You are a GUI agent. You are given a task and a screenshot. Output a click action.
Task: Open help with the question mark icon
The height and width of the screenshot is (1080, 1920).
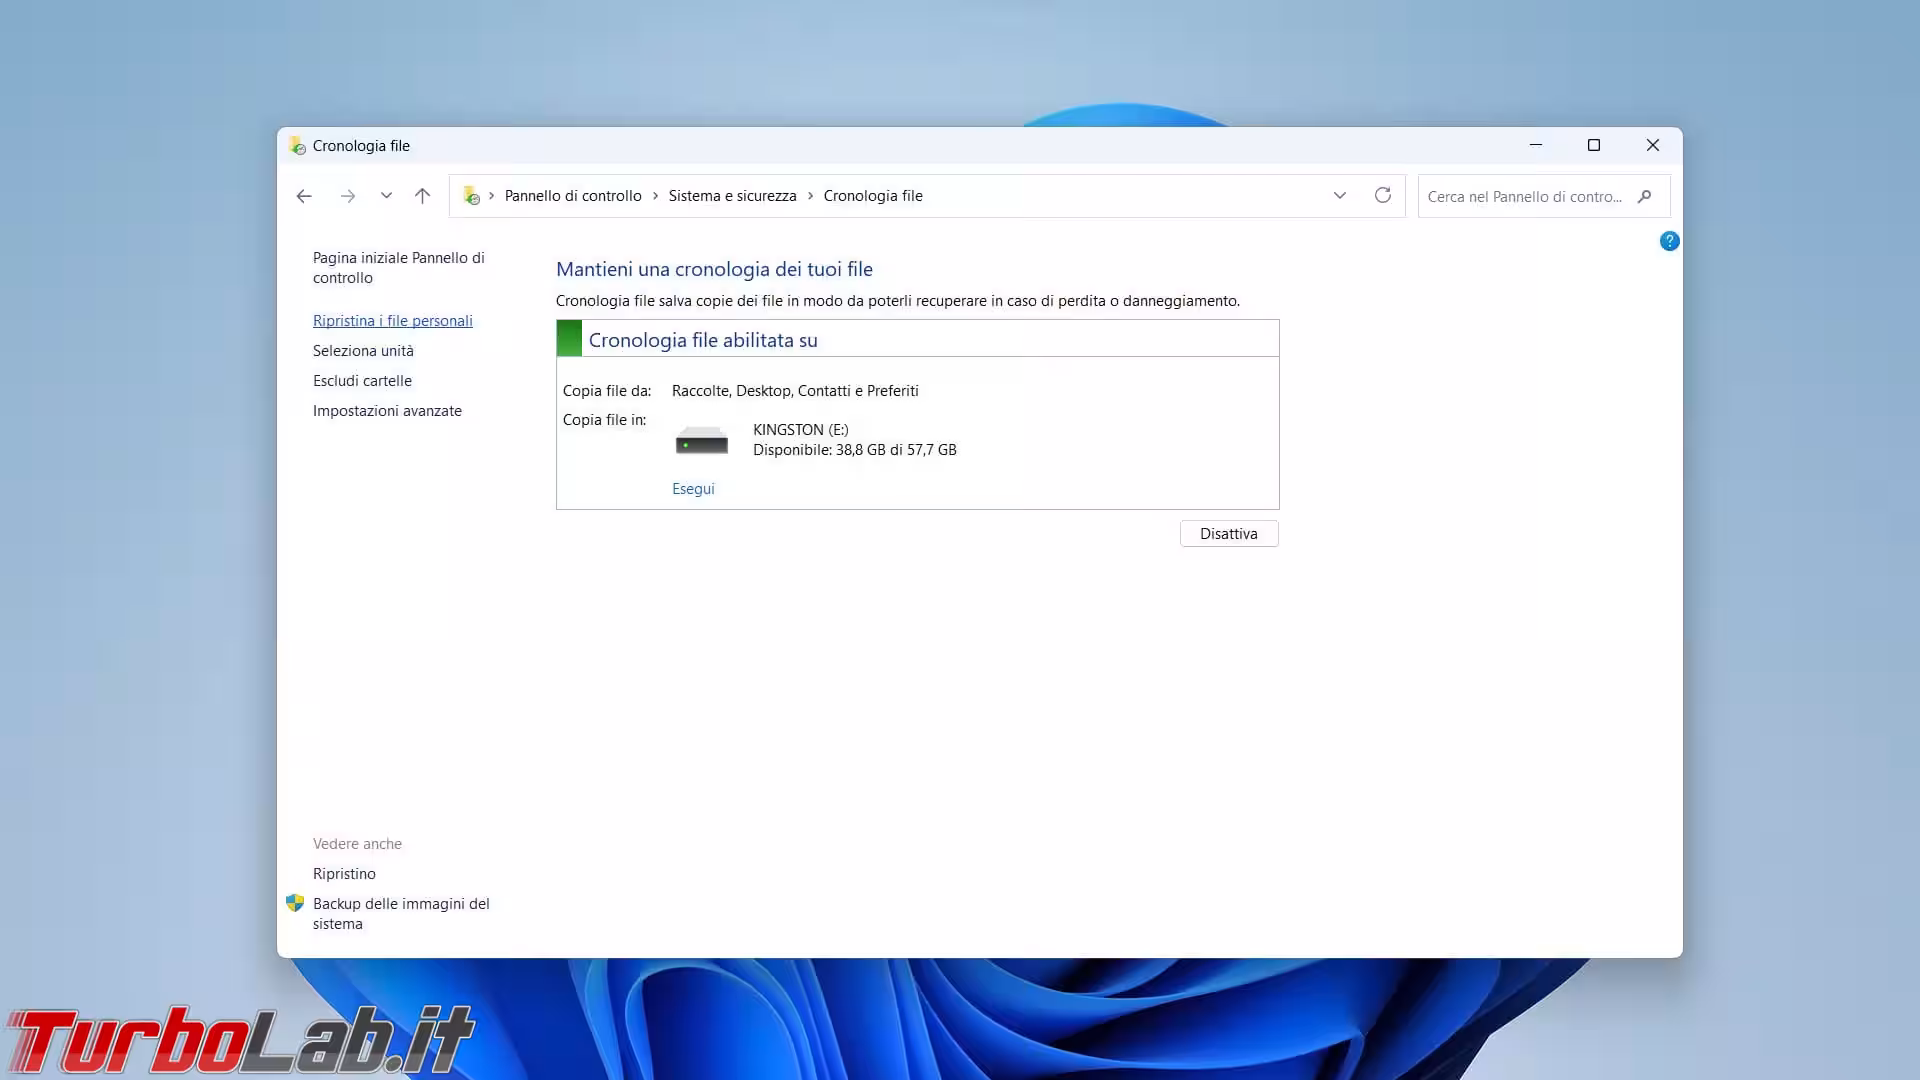1669,241
